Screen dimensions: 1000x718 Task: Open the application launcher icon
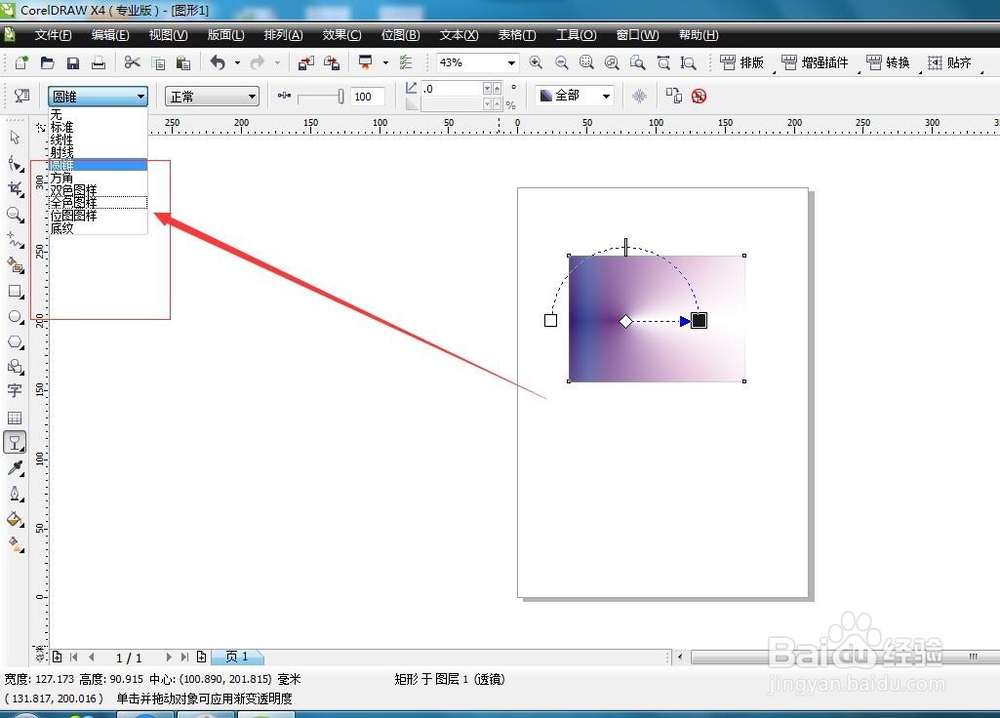tap(365, 62)
